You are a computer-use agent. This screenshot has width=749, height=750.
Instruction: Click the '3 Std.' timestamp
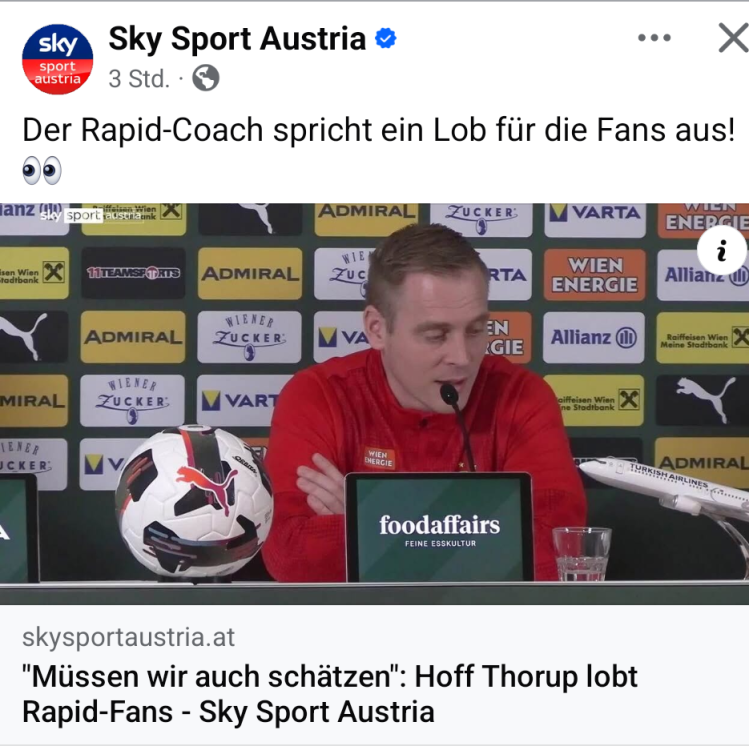[139, 78]
